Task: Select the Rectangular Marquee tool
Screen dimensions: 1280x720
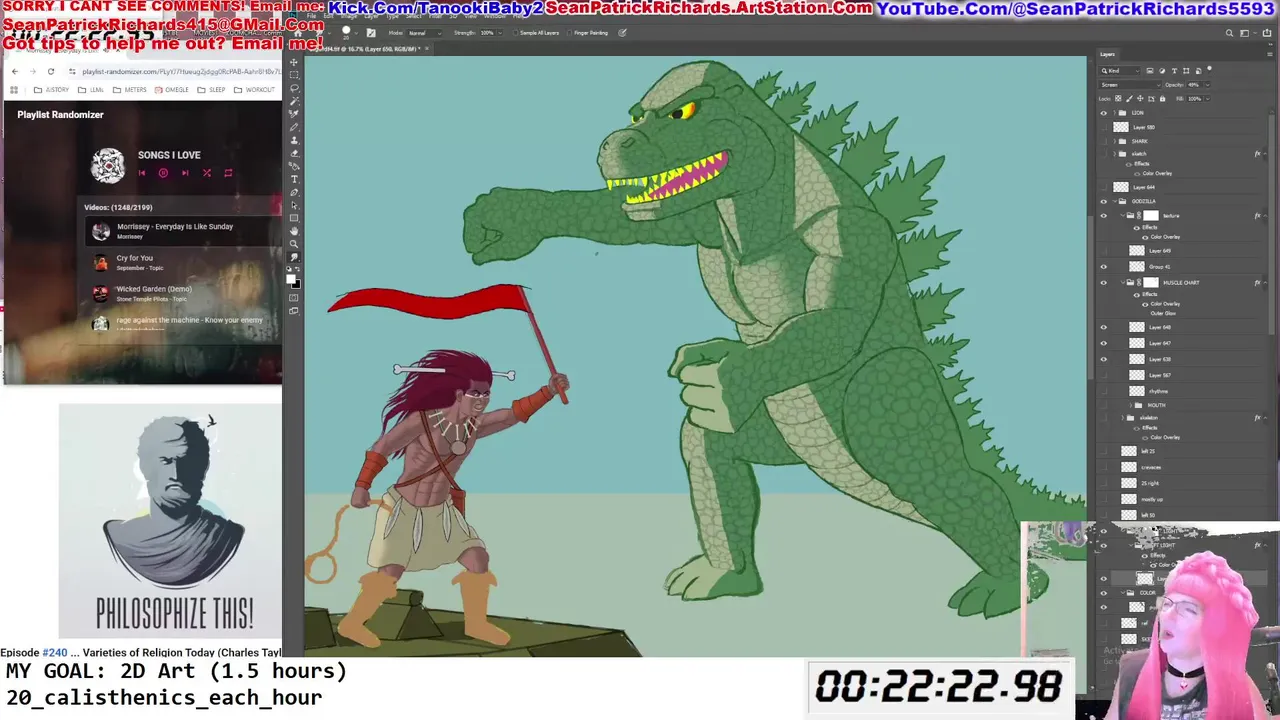Action: (294, 75)
